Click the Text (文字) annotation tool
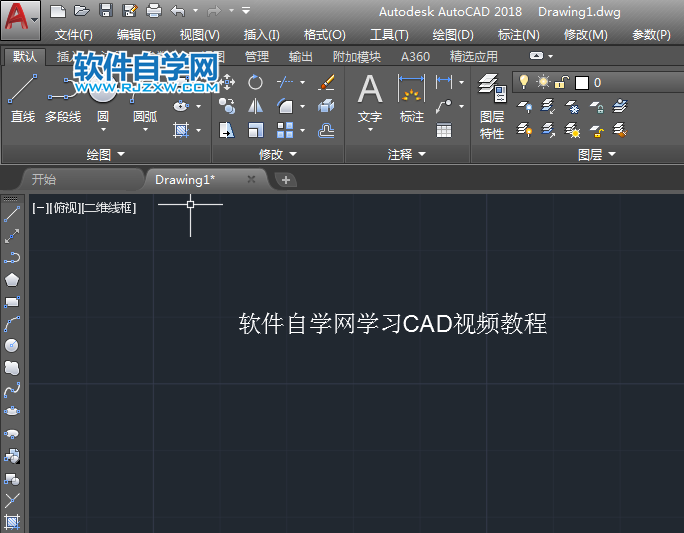 coord(370,98)
